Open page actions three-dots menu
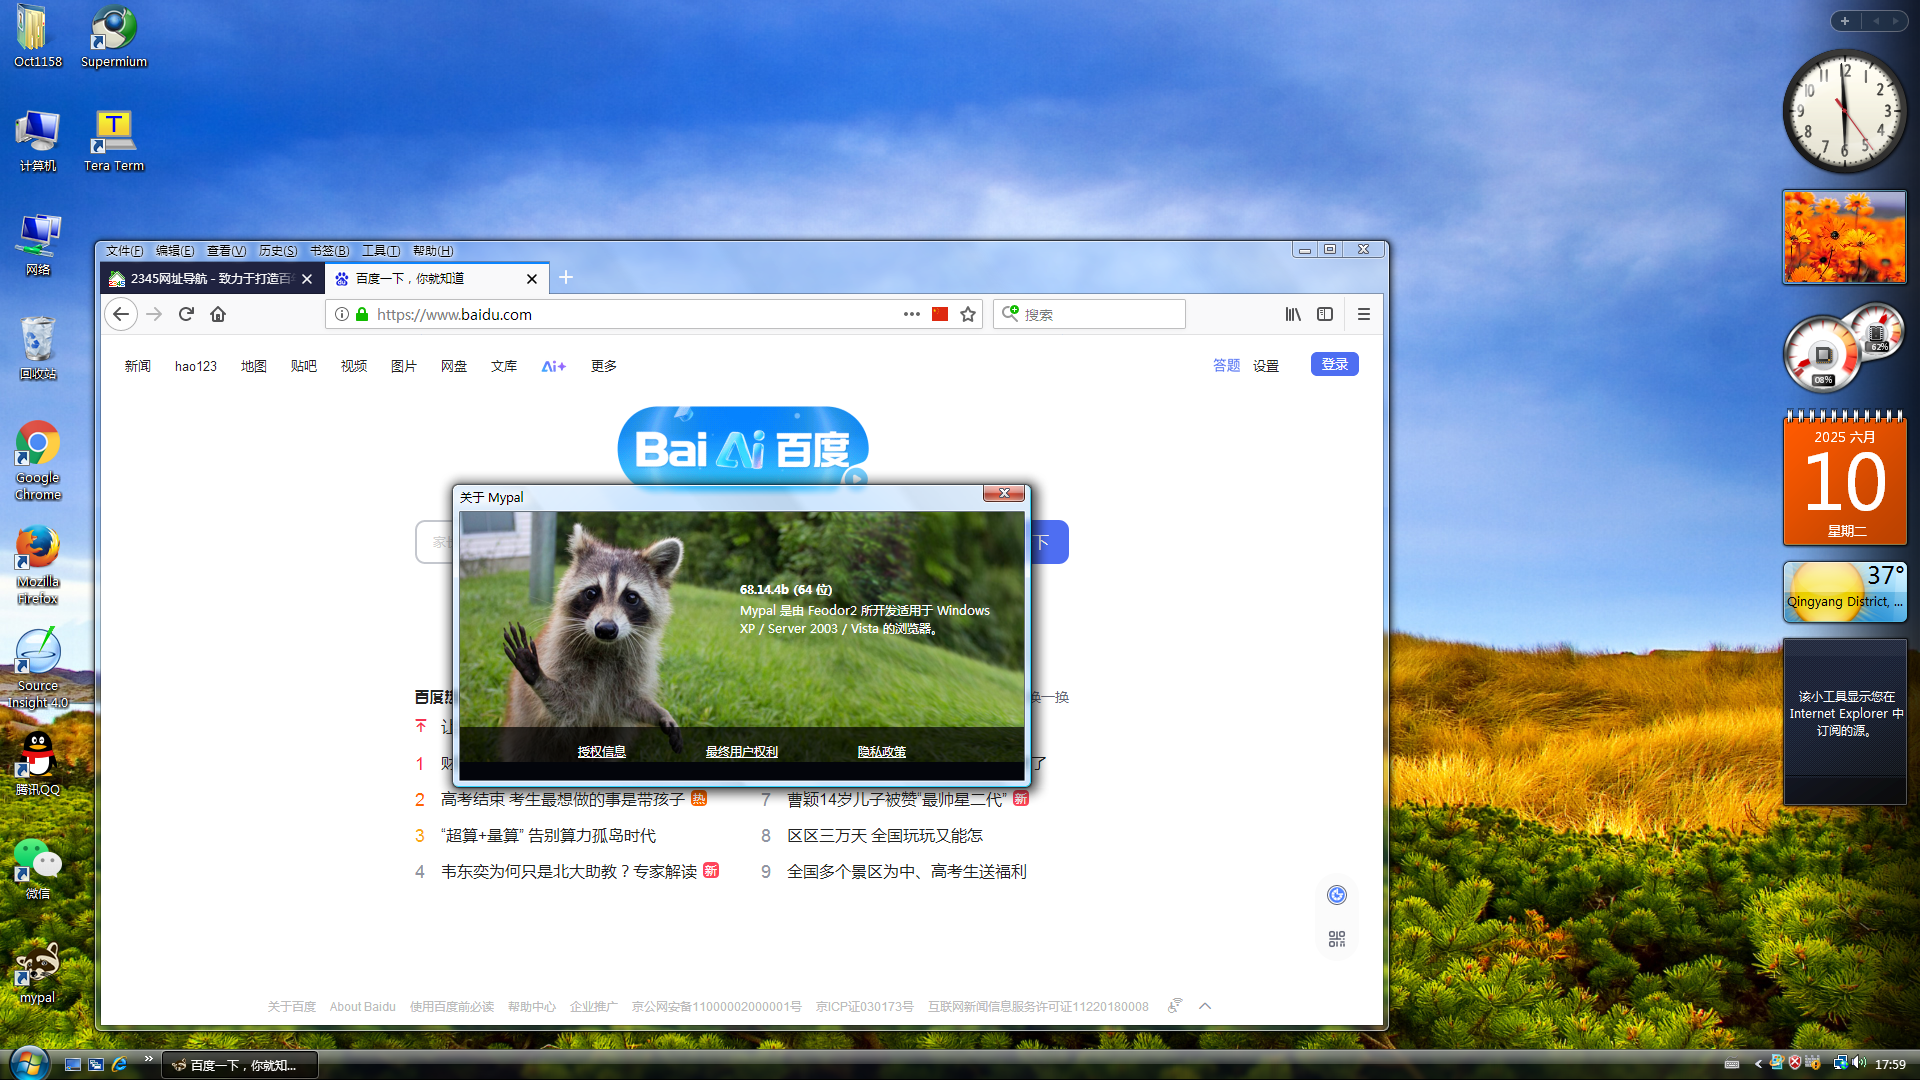Viewport: 1920px width, 1080px height. tap(911, 314)
